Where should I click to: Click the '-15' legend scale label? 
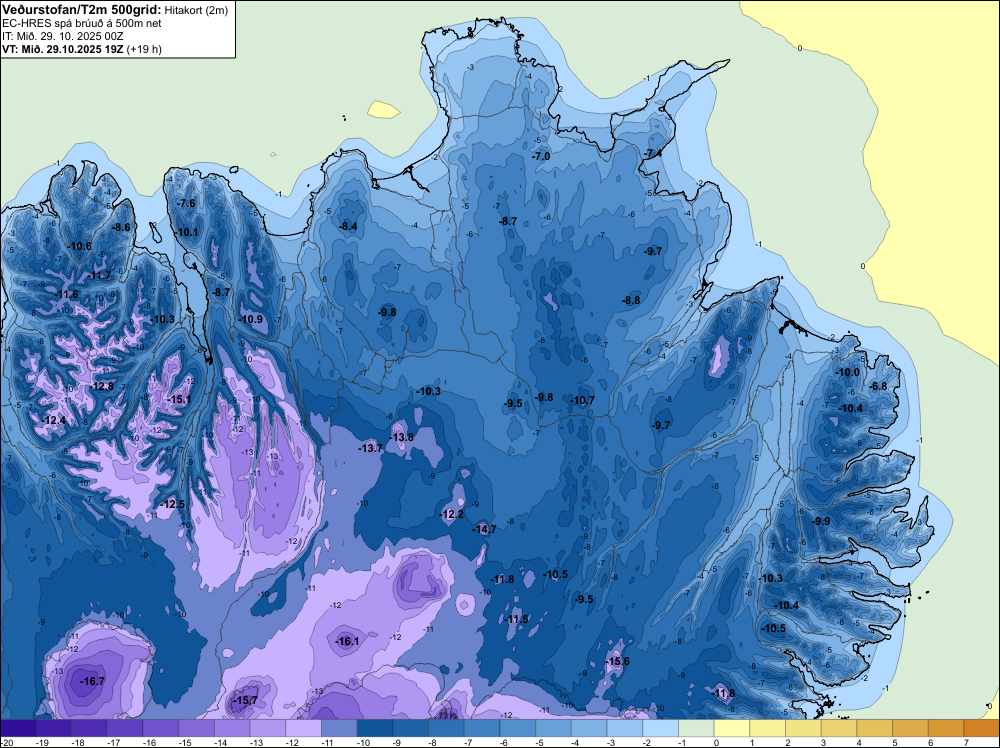[185, 742]
